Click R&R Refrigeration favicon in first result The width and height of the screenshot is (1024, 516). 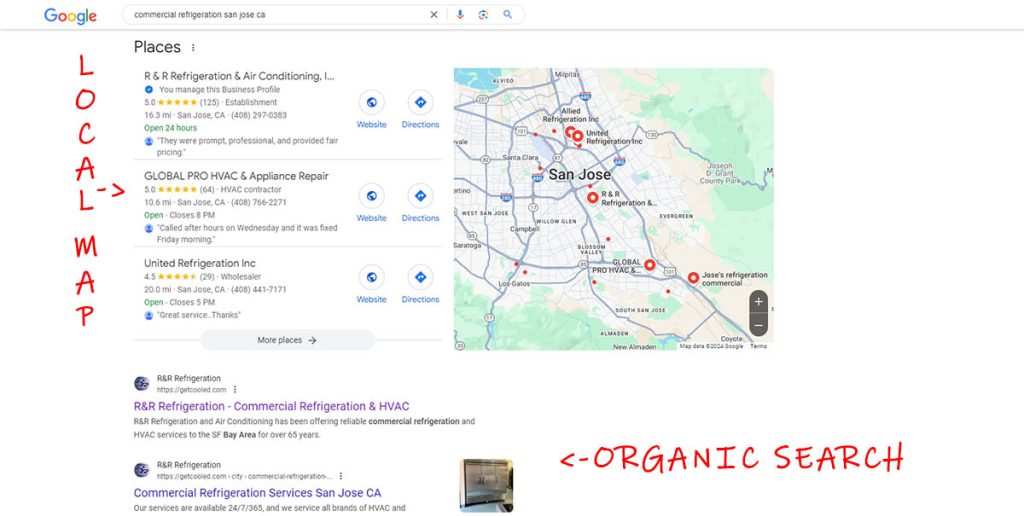click(x=142, y=383)
